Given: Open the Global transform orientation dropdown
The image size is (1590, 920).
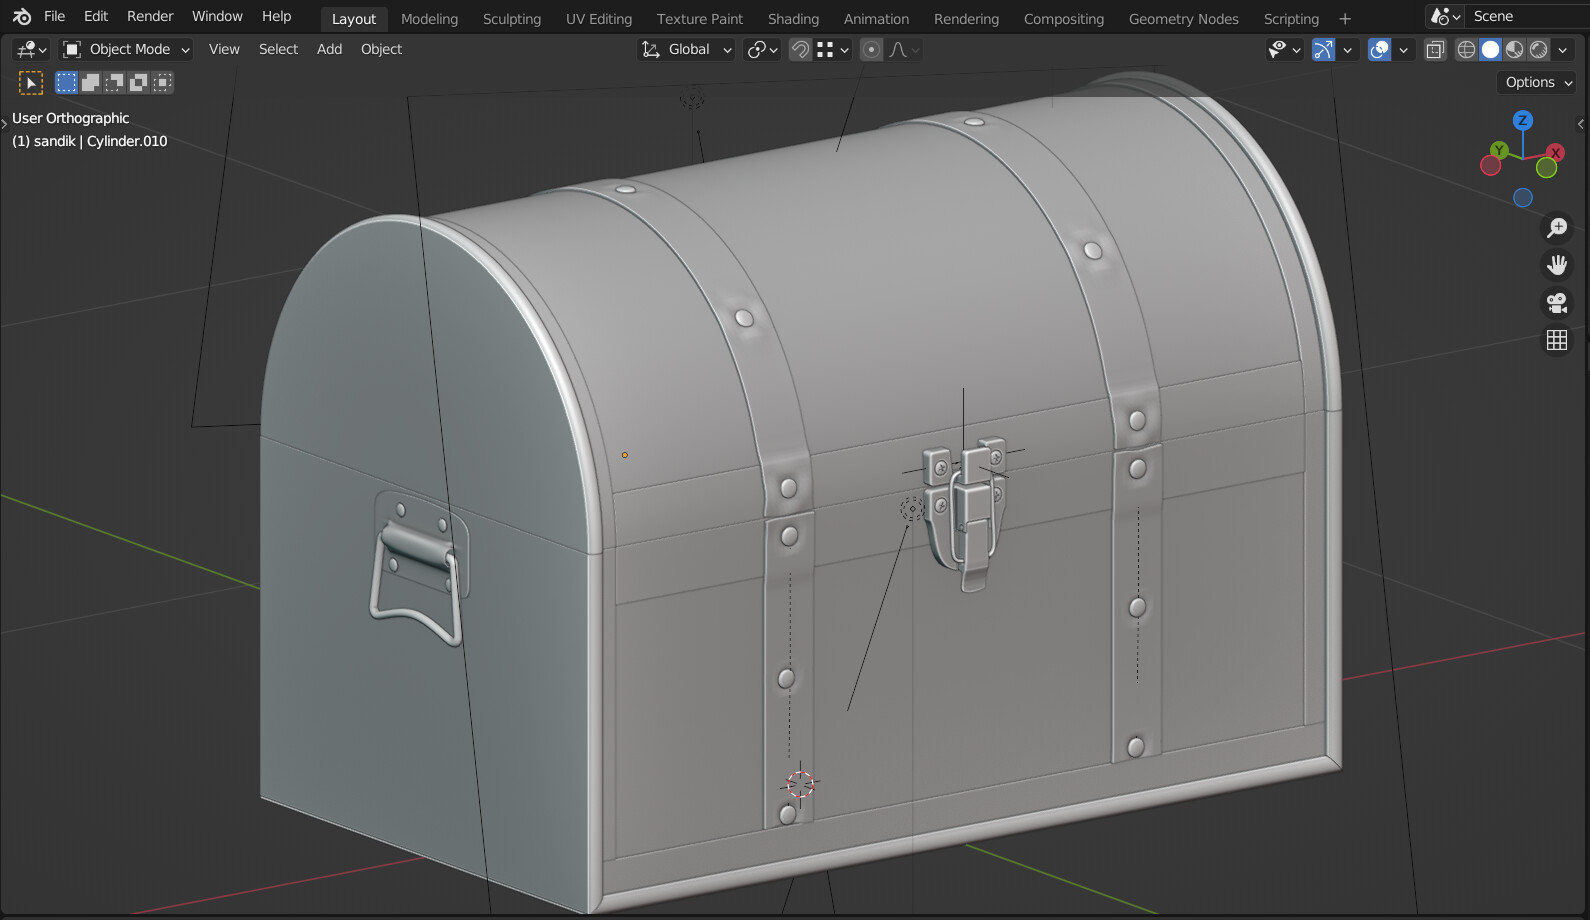Looking at the screenshot, I should point(687,49).
